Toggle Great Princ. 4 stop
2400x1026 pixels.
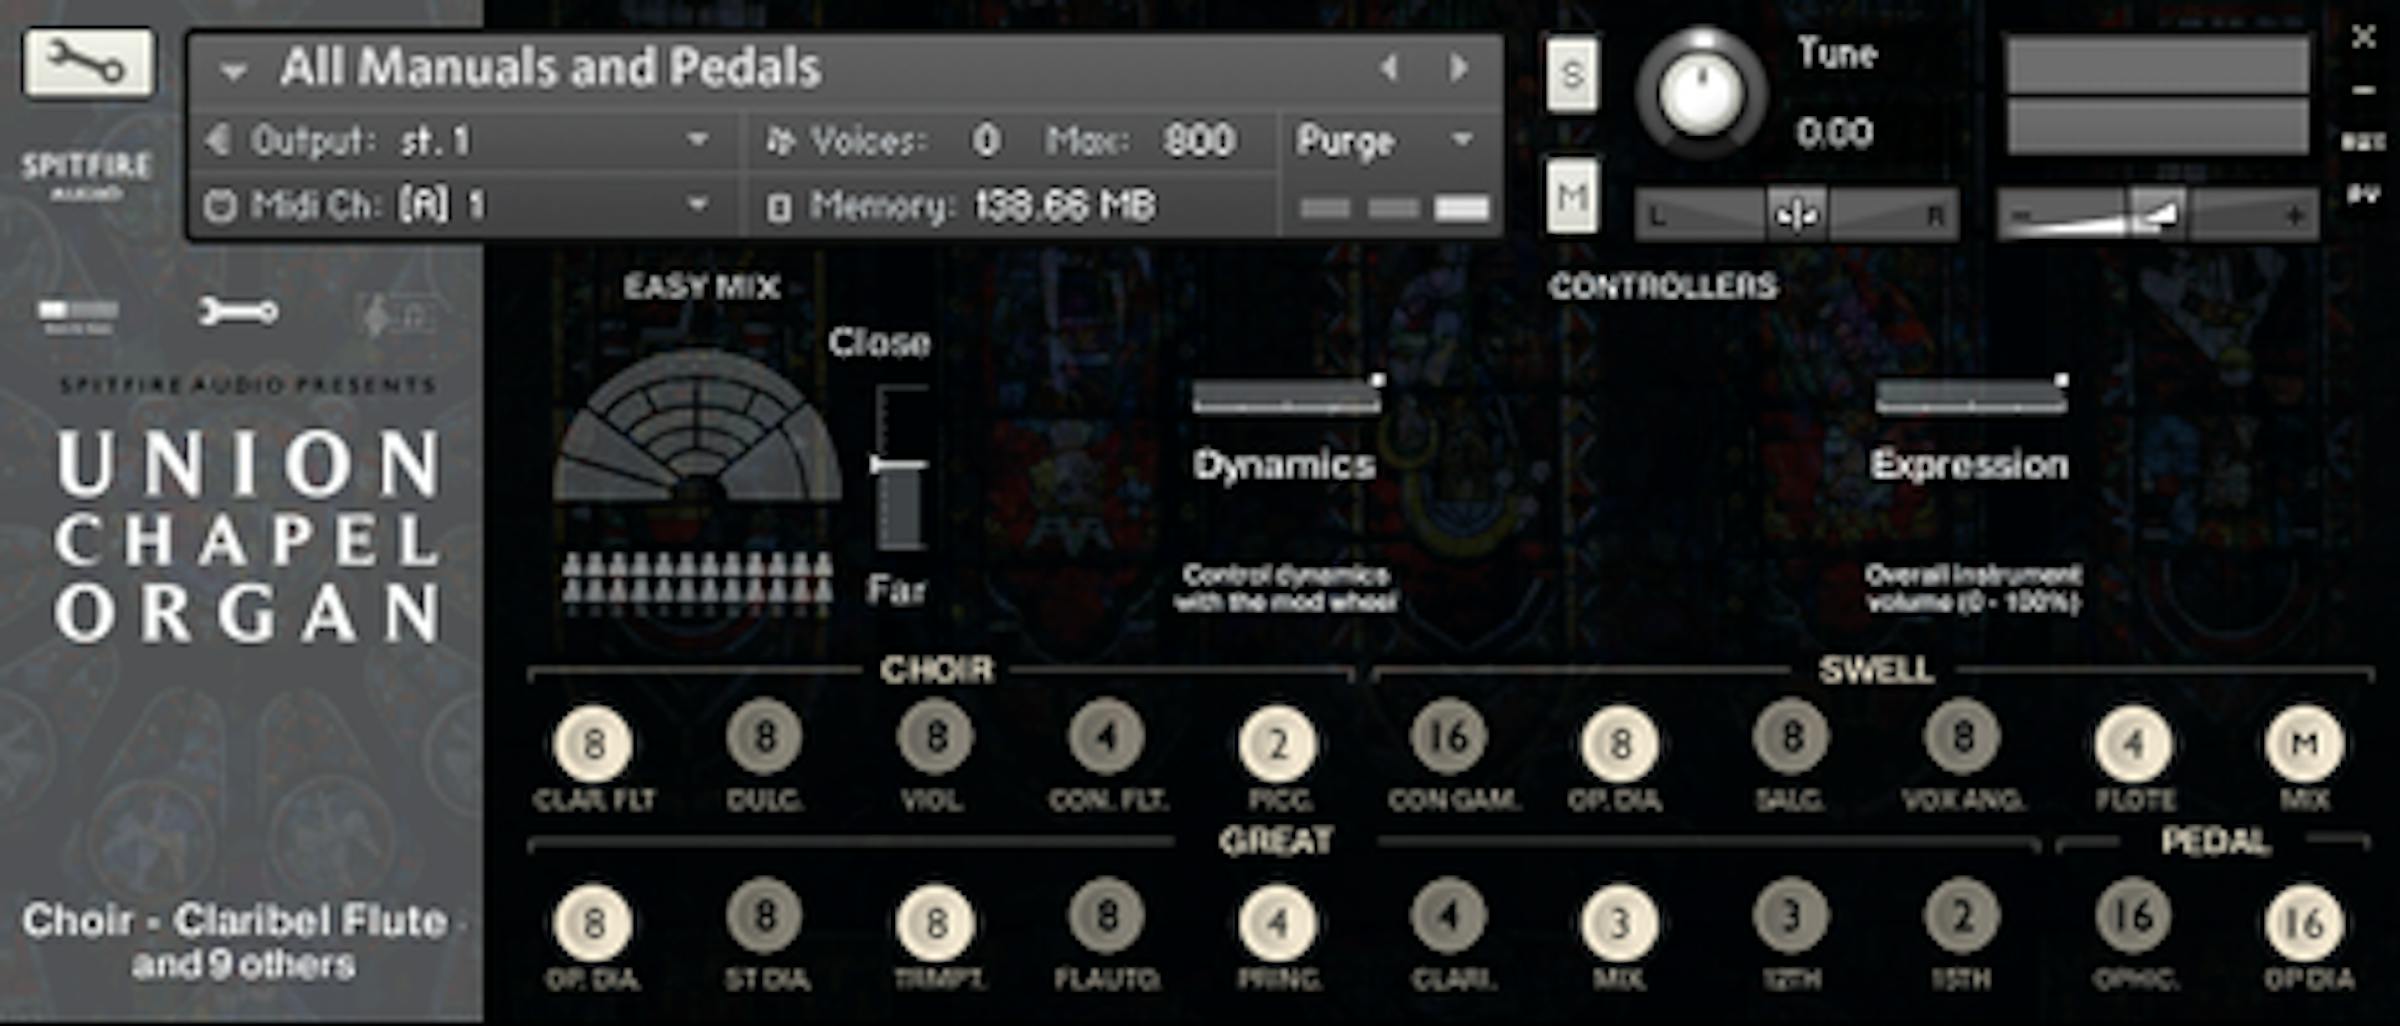pyautogui.click(x=1278, y=922)
